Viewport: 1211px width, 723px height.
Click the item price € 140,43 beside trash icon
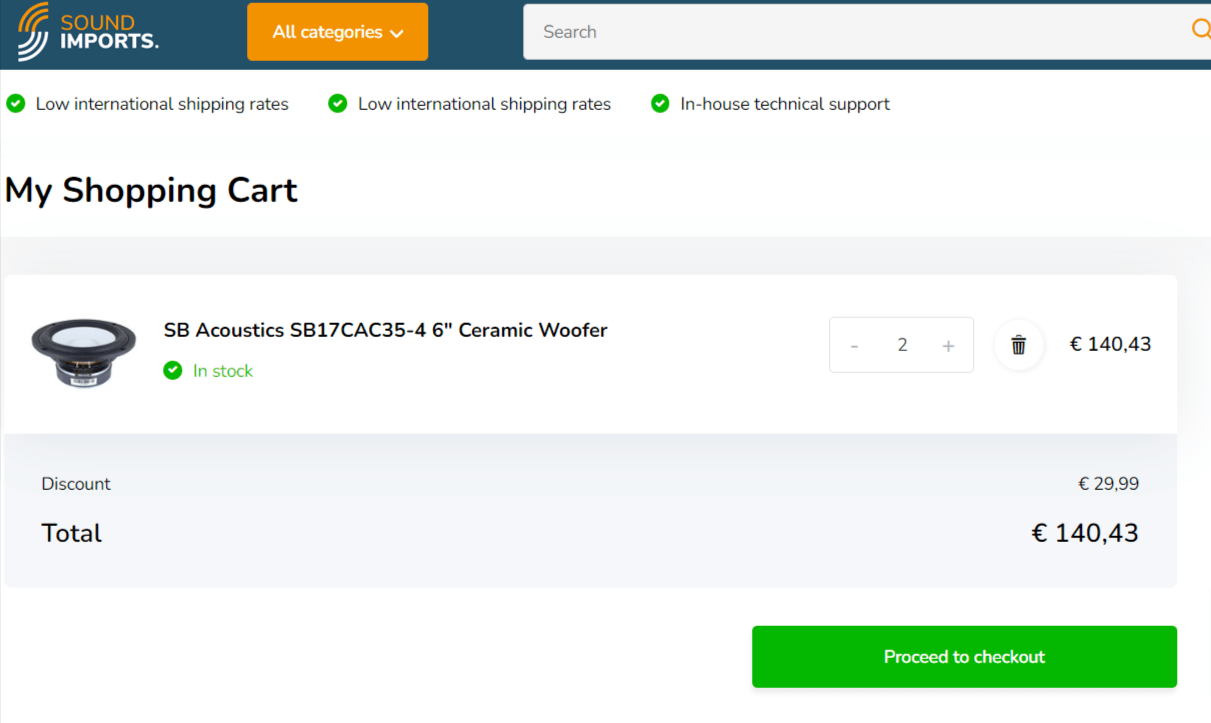pyautogui.click(x=1110, y=344)
